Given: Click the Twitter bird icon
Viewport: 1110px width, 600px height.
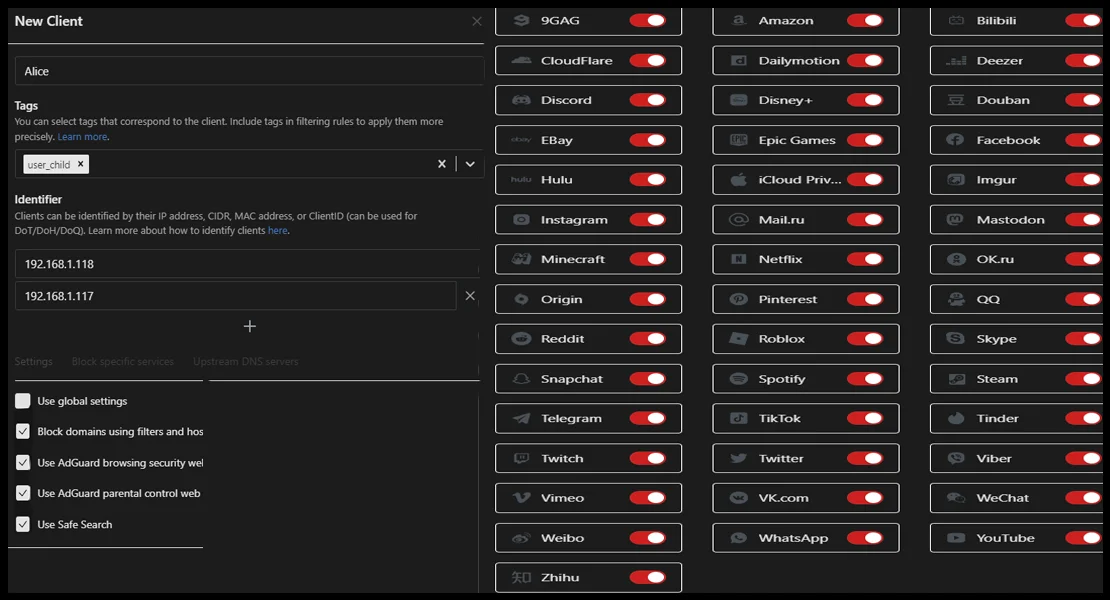Looking at the screenshot, I should [739, 458].
